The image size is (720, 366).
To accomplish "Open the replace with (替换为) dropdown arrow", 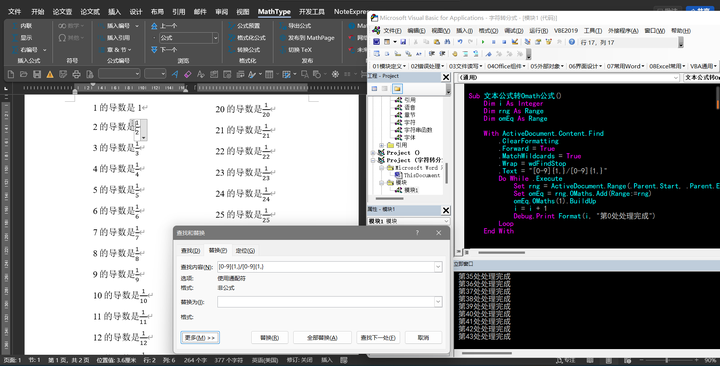I will [438, 302].
